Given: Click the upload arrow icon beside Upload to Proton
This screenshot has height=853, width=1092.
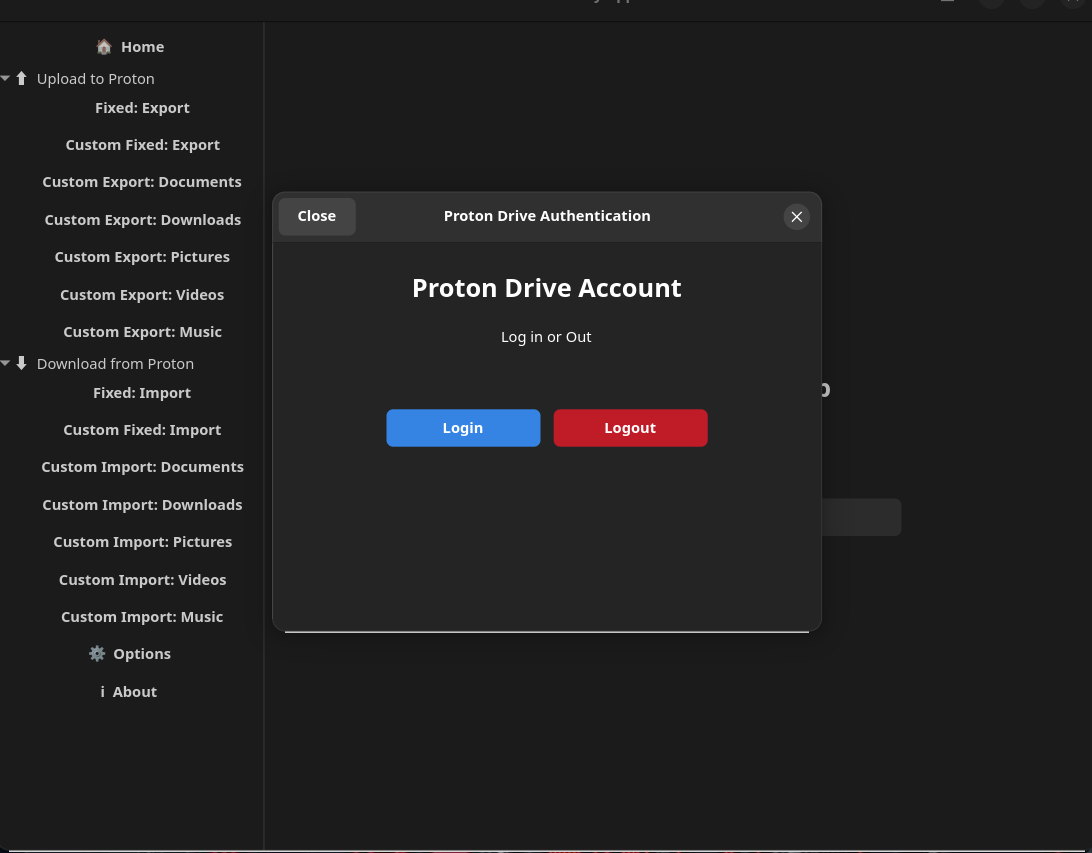Looking at the screenshot, I should (x=22, y=79).
